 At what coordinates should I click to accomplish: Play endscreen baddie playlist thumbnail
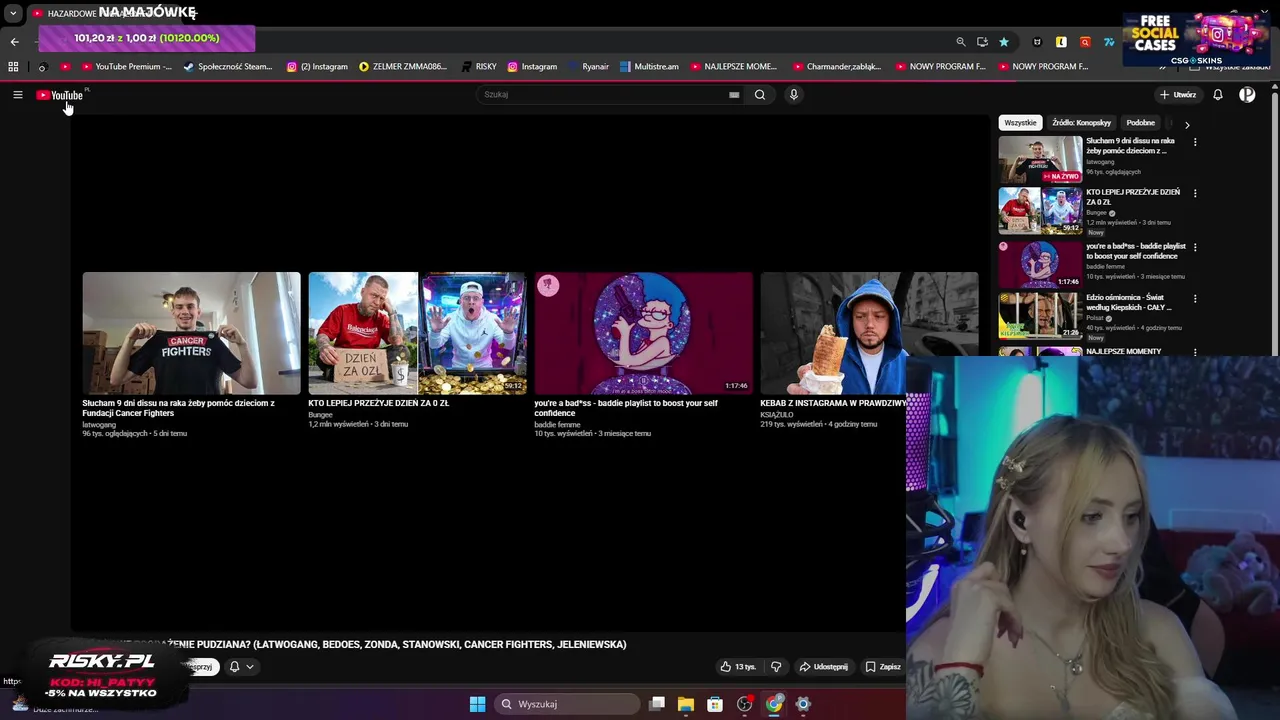[643, 333]
